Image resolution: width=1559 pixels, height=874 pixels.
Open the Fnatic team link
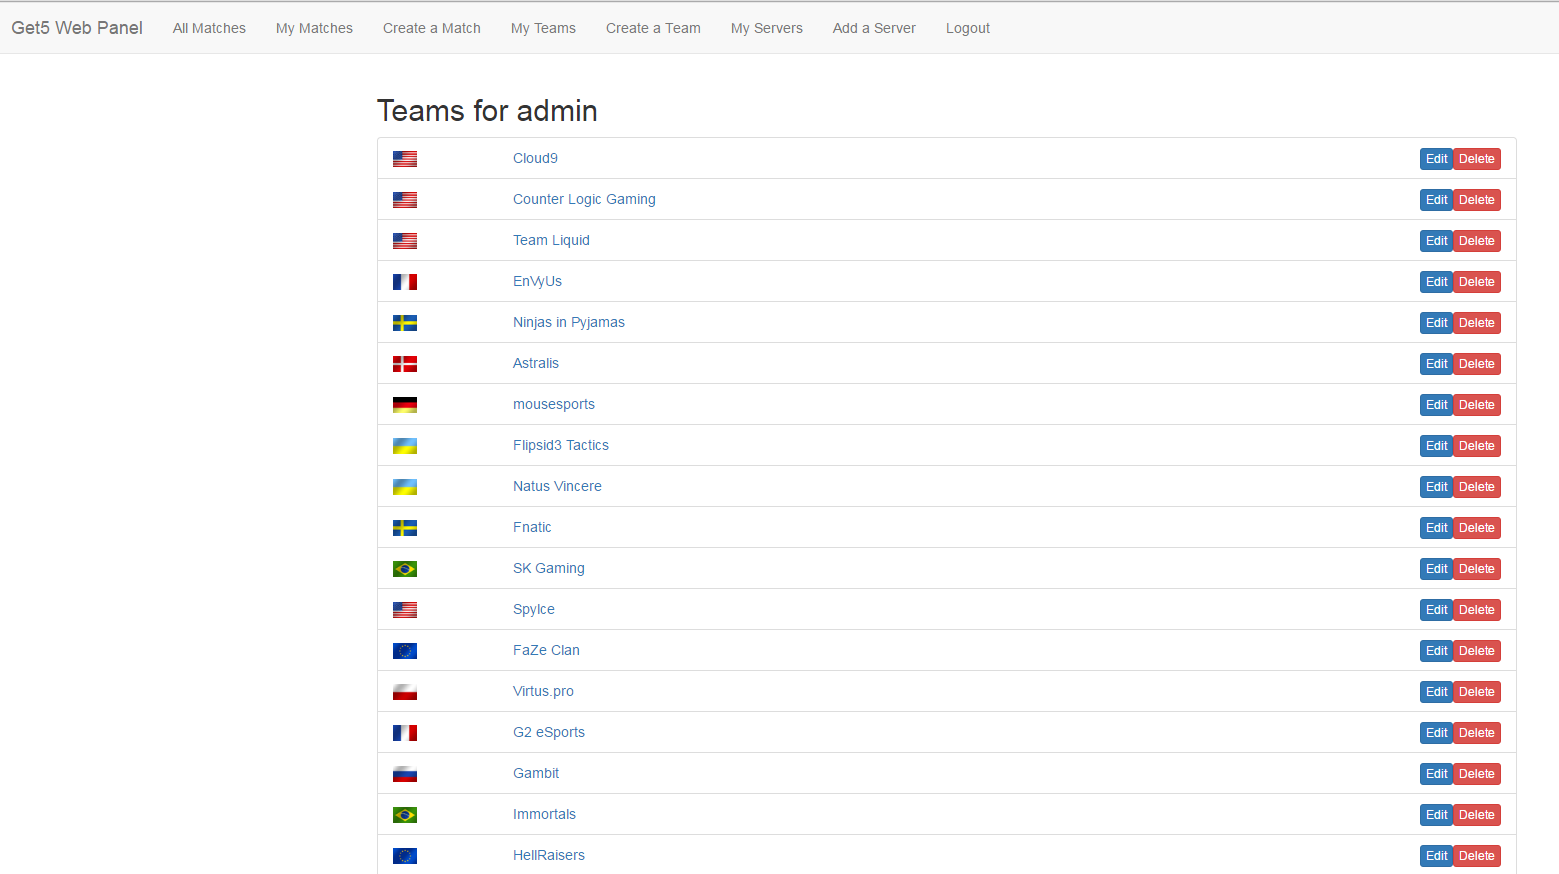[532, 527]
